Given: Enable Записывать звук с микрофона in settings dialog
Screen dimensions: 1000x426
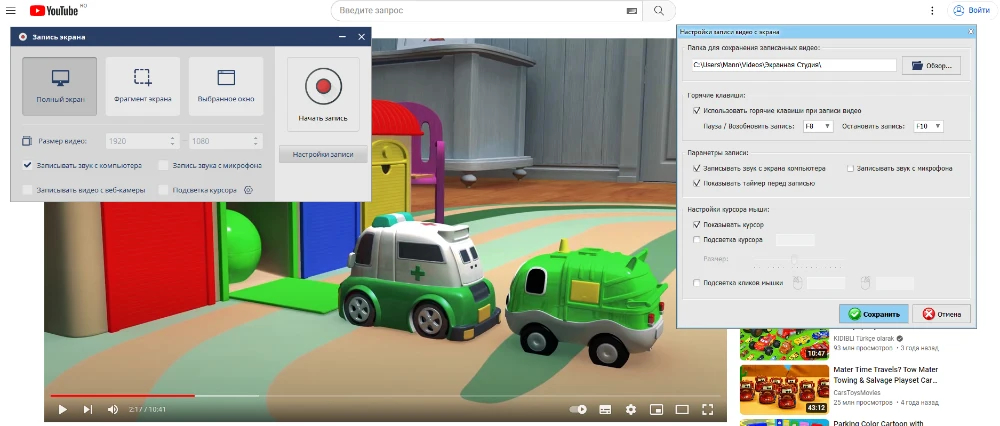Looking at the screenshot, I should 850,168.
